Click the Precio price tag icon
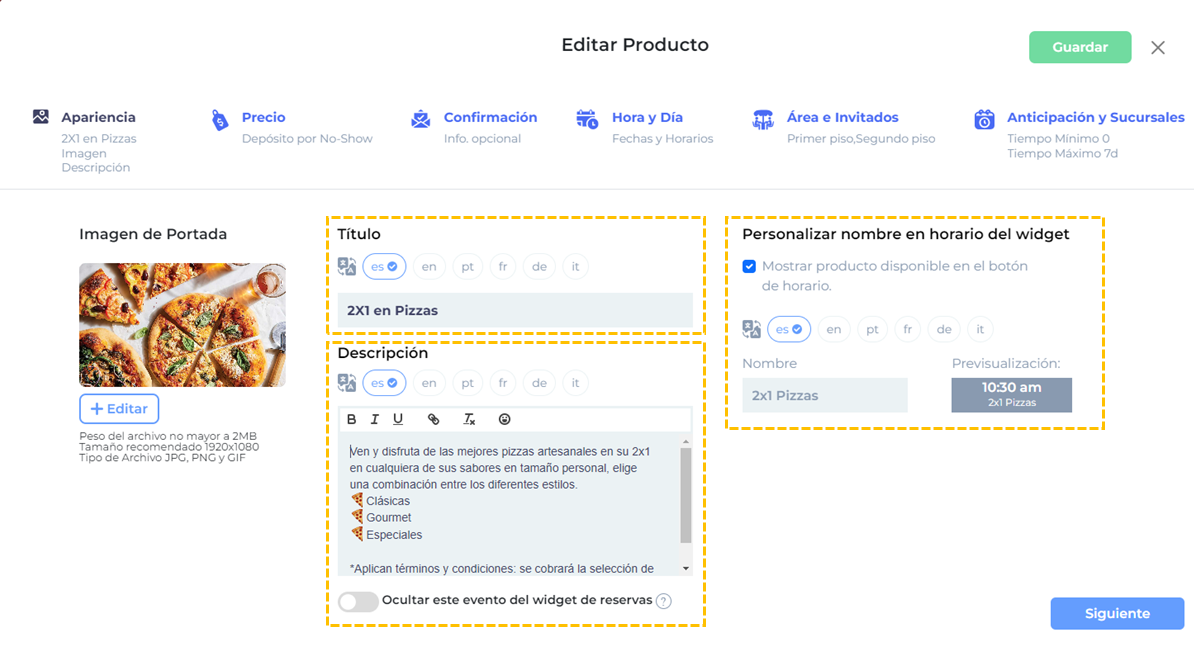The height and width of the screenshot is (647, 1194). click(x=219, y=120)
